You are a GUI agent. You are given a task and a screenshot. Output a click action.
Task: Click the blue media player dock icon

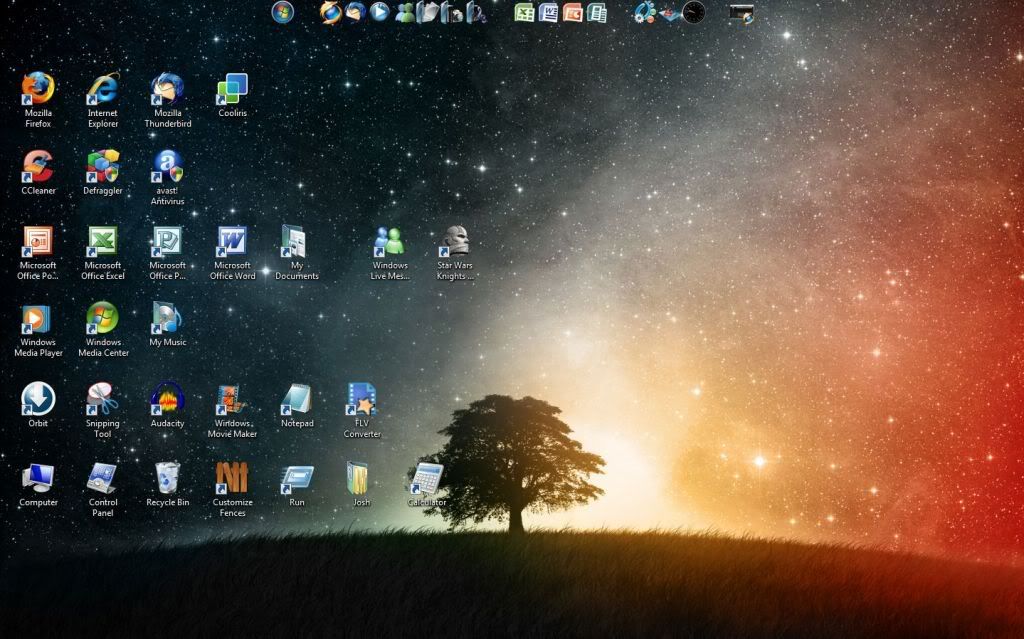pyautogui.click(x=379, y=12)
